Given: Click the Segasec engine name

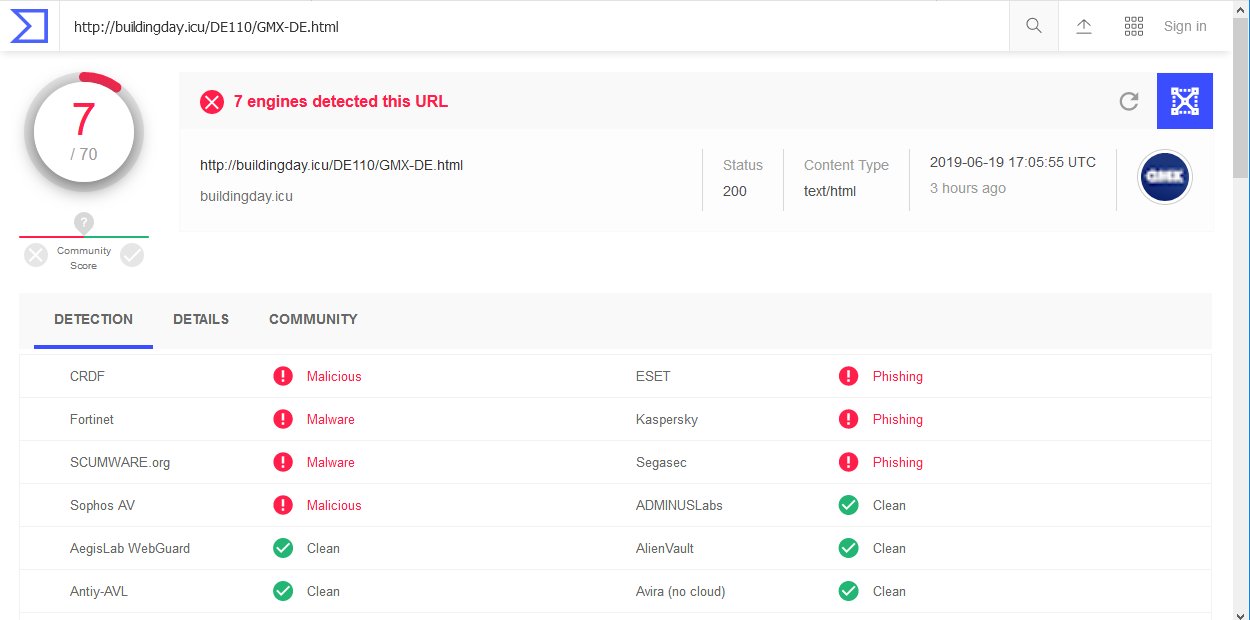Looking at the screenshot, I should (x=661, y=462).
